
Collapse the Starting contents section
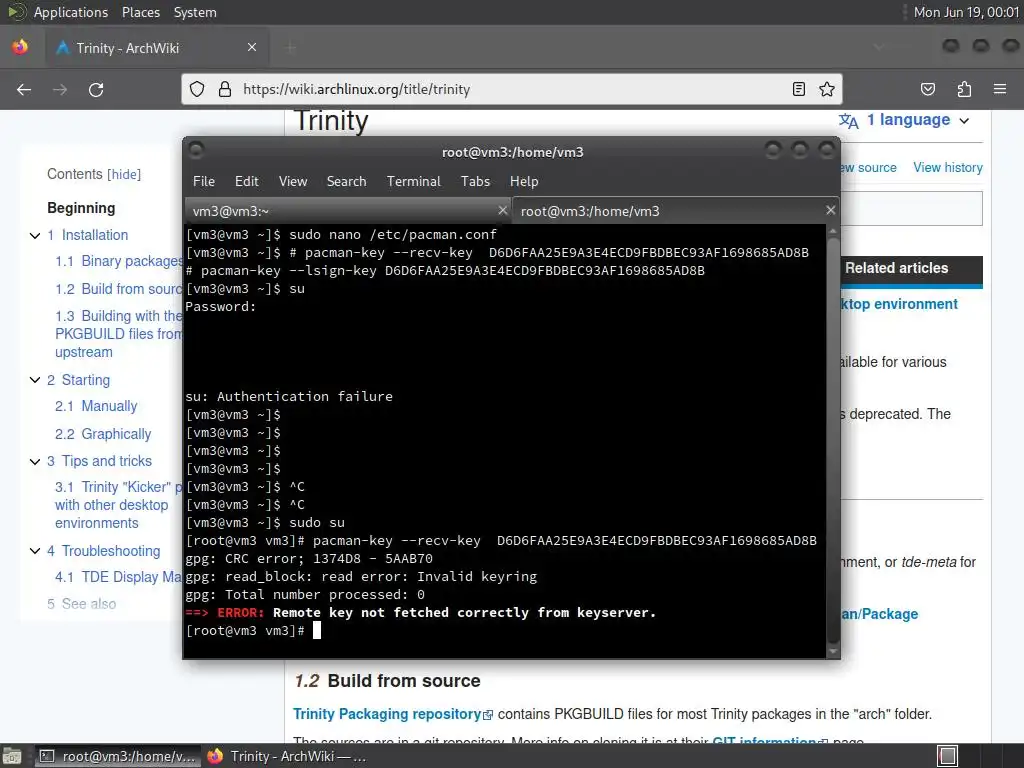pyautogui.click(x=35, y=380)
